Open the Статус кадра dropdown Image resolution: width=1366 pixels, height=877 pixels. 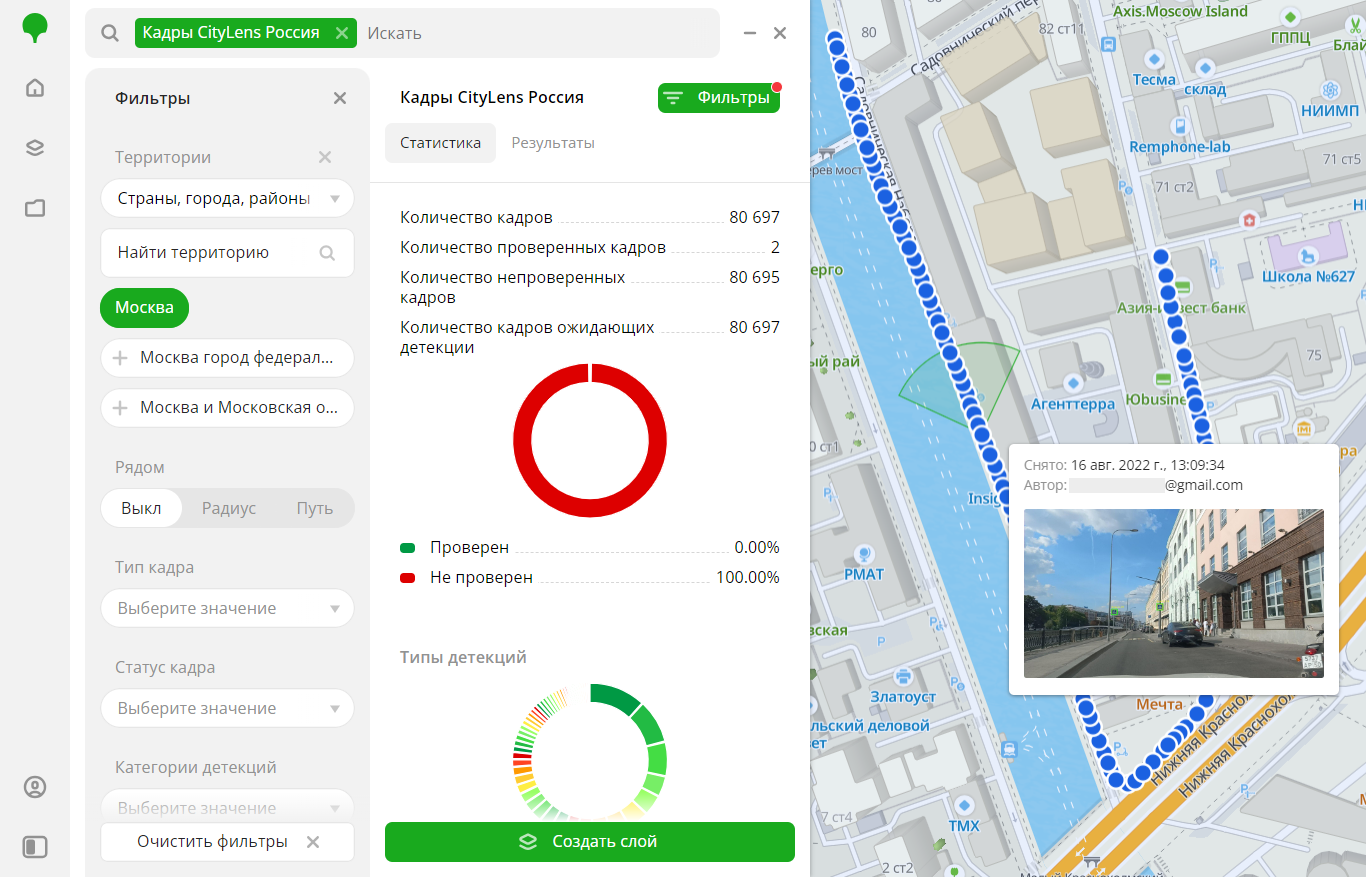point(227,708)
